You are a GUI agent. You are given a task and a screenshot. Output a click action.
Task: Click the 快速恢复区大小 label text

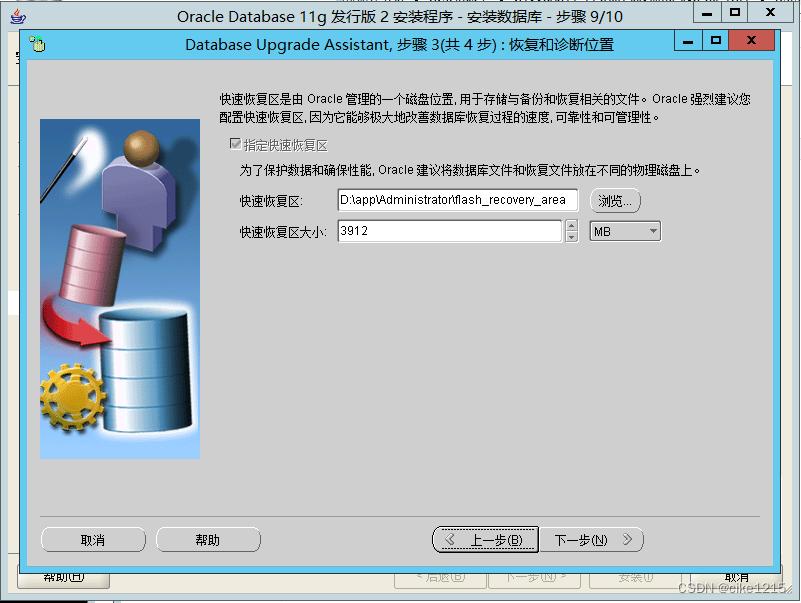(283, 233)
